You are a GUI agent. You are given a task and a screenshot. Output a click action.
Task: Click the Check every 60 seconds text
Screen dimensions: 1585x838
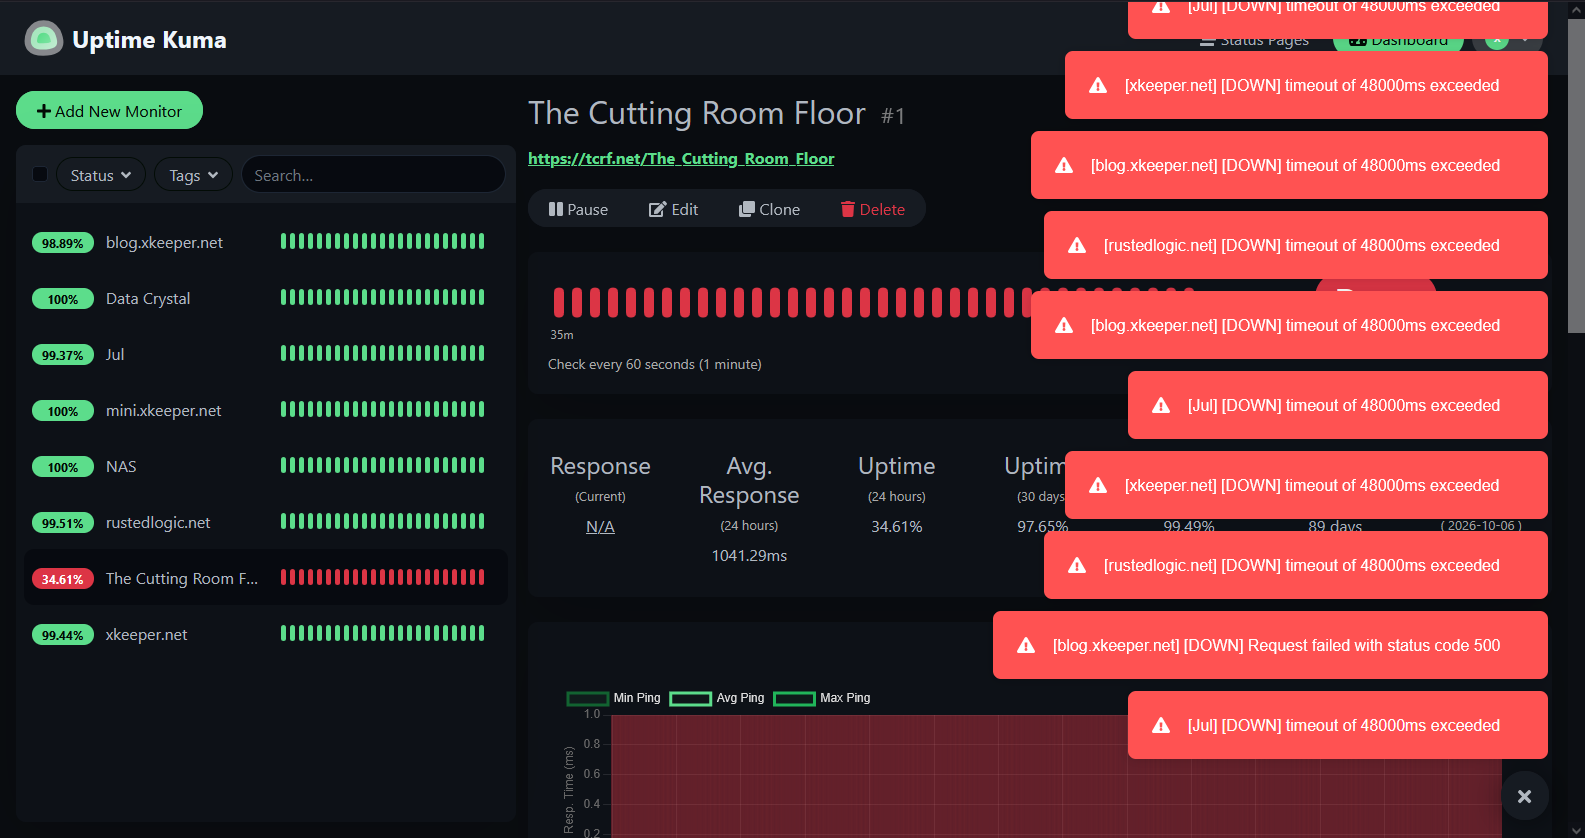(x=655, y=364)
